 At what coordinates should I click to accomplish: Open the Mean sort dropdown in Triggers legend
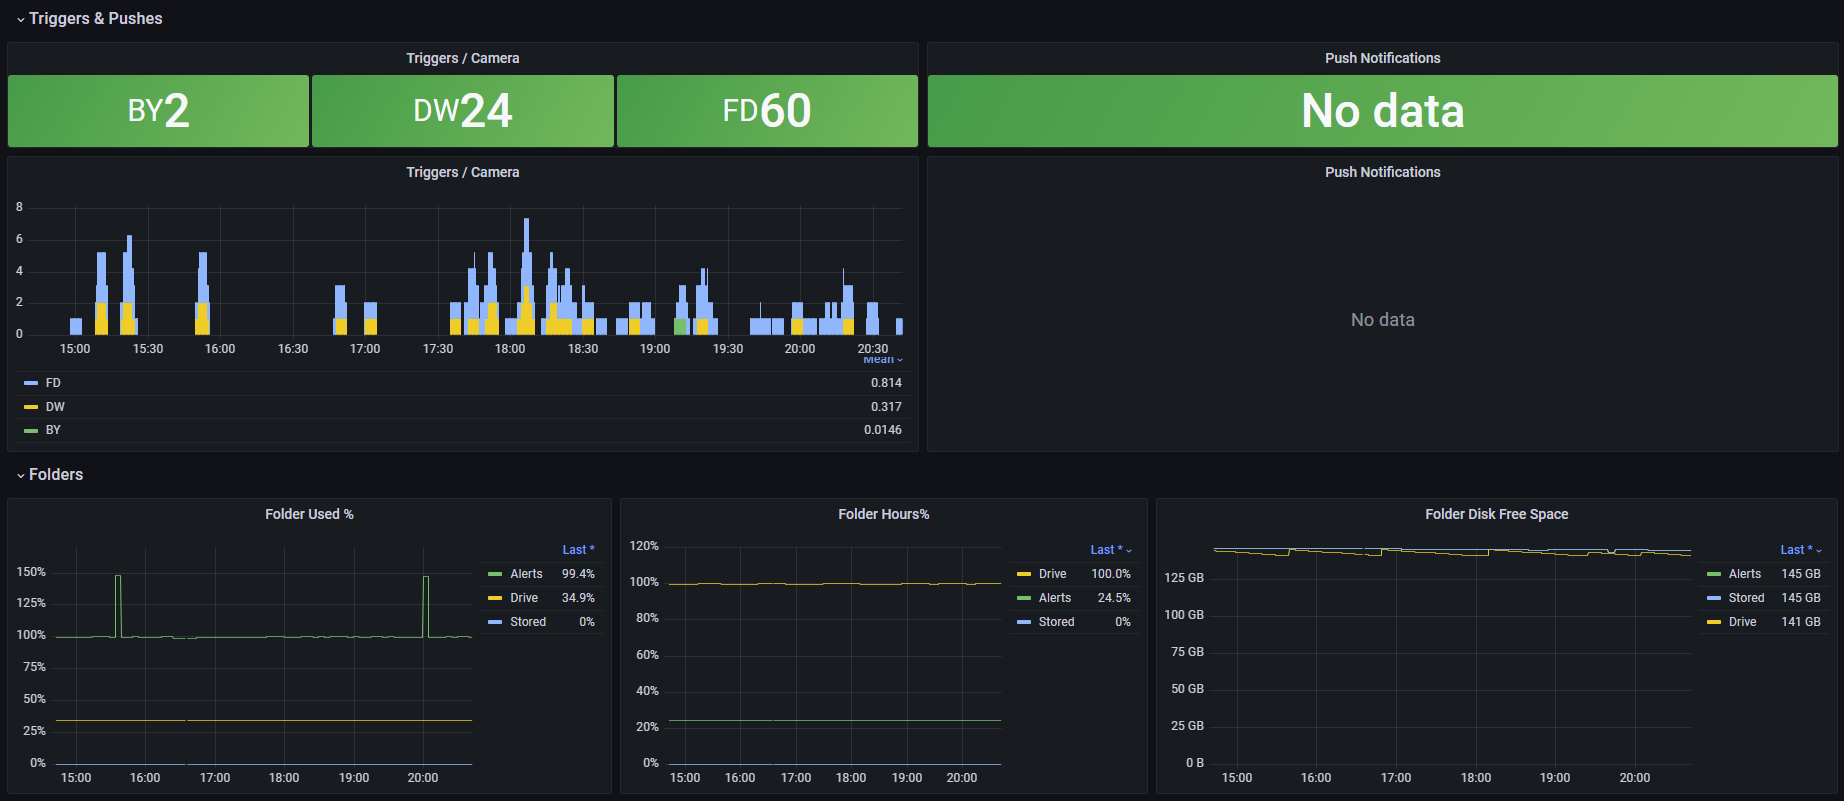[882, 360]
